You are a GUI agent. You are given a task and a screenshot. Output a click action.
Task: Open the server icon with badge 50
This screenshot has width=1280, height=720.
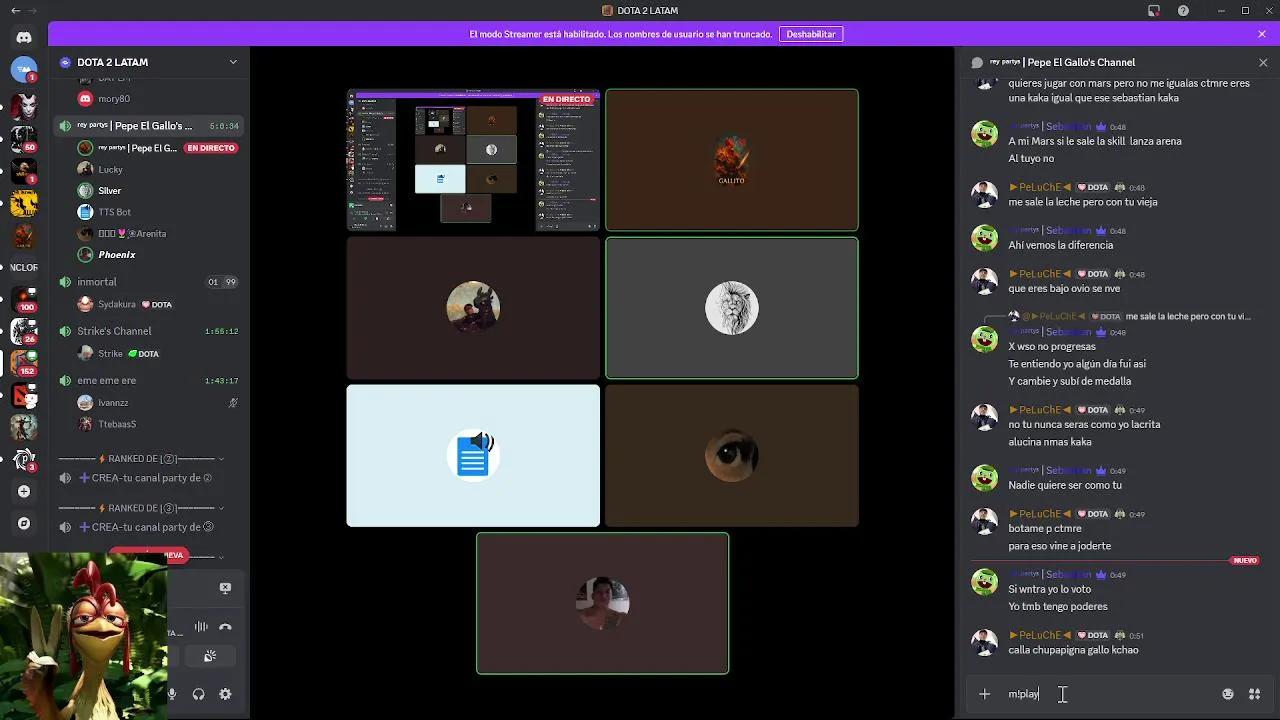[x=24, y=139]
